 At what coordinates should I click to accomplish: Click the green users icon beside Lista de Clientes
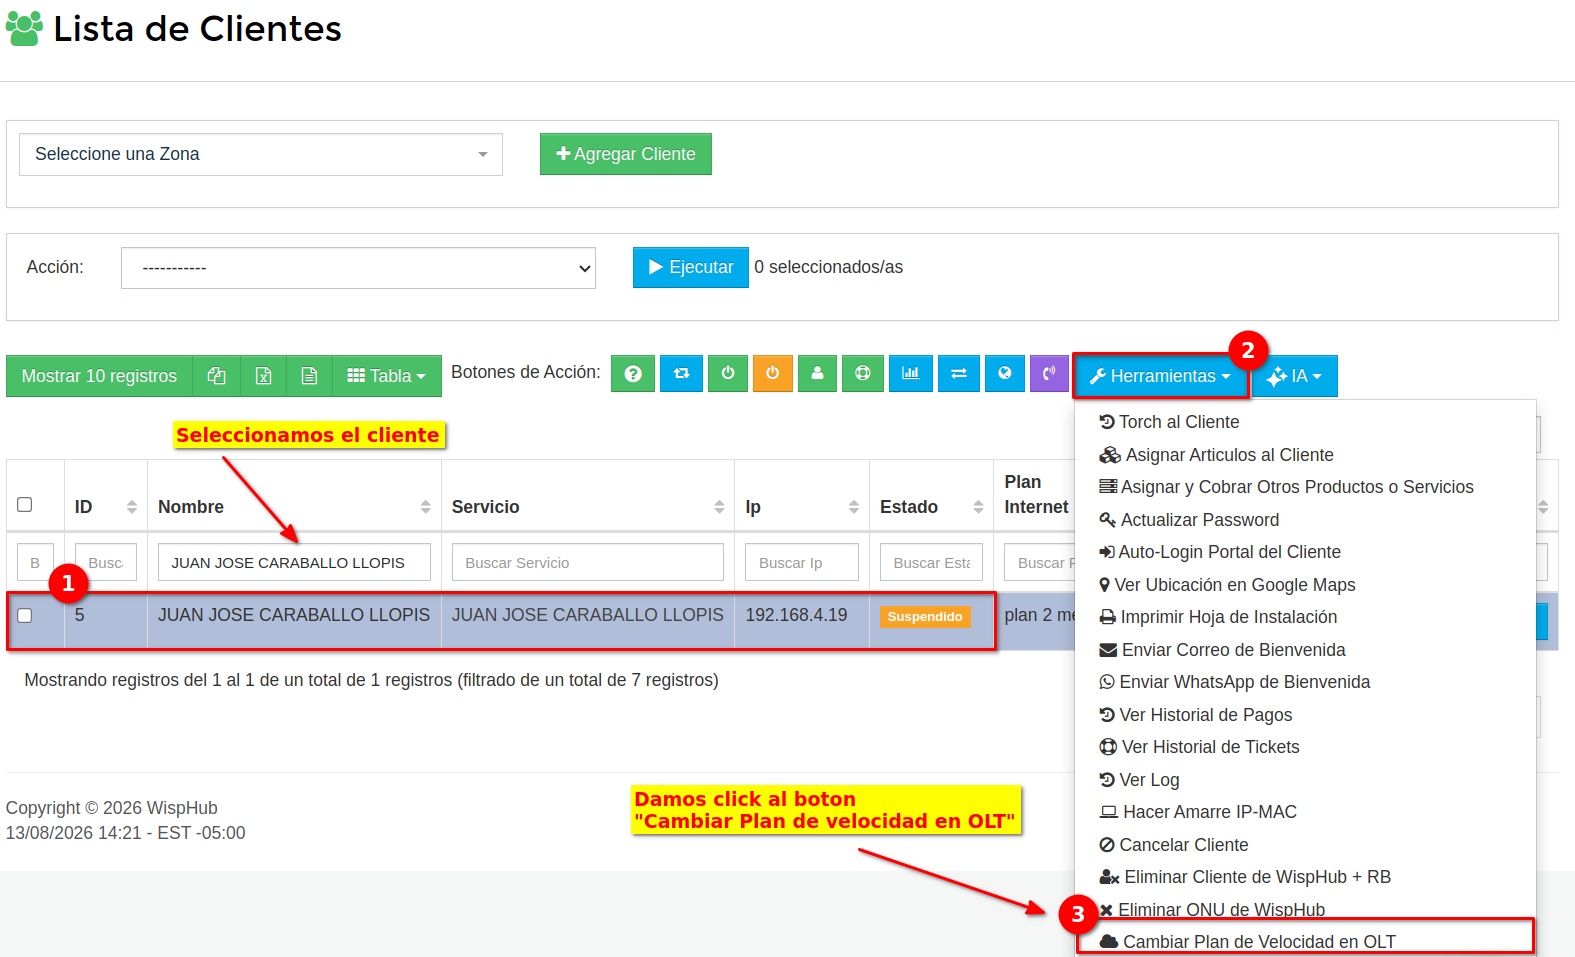pos(24,28)
